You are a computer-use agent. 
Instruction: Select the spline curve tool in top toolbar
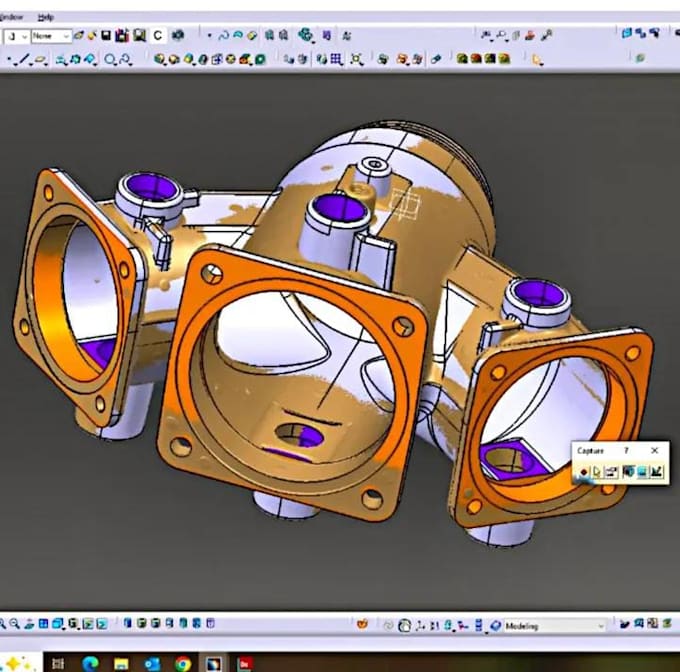click(224, 36)
